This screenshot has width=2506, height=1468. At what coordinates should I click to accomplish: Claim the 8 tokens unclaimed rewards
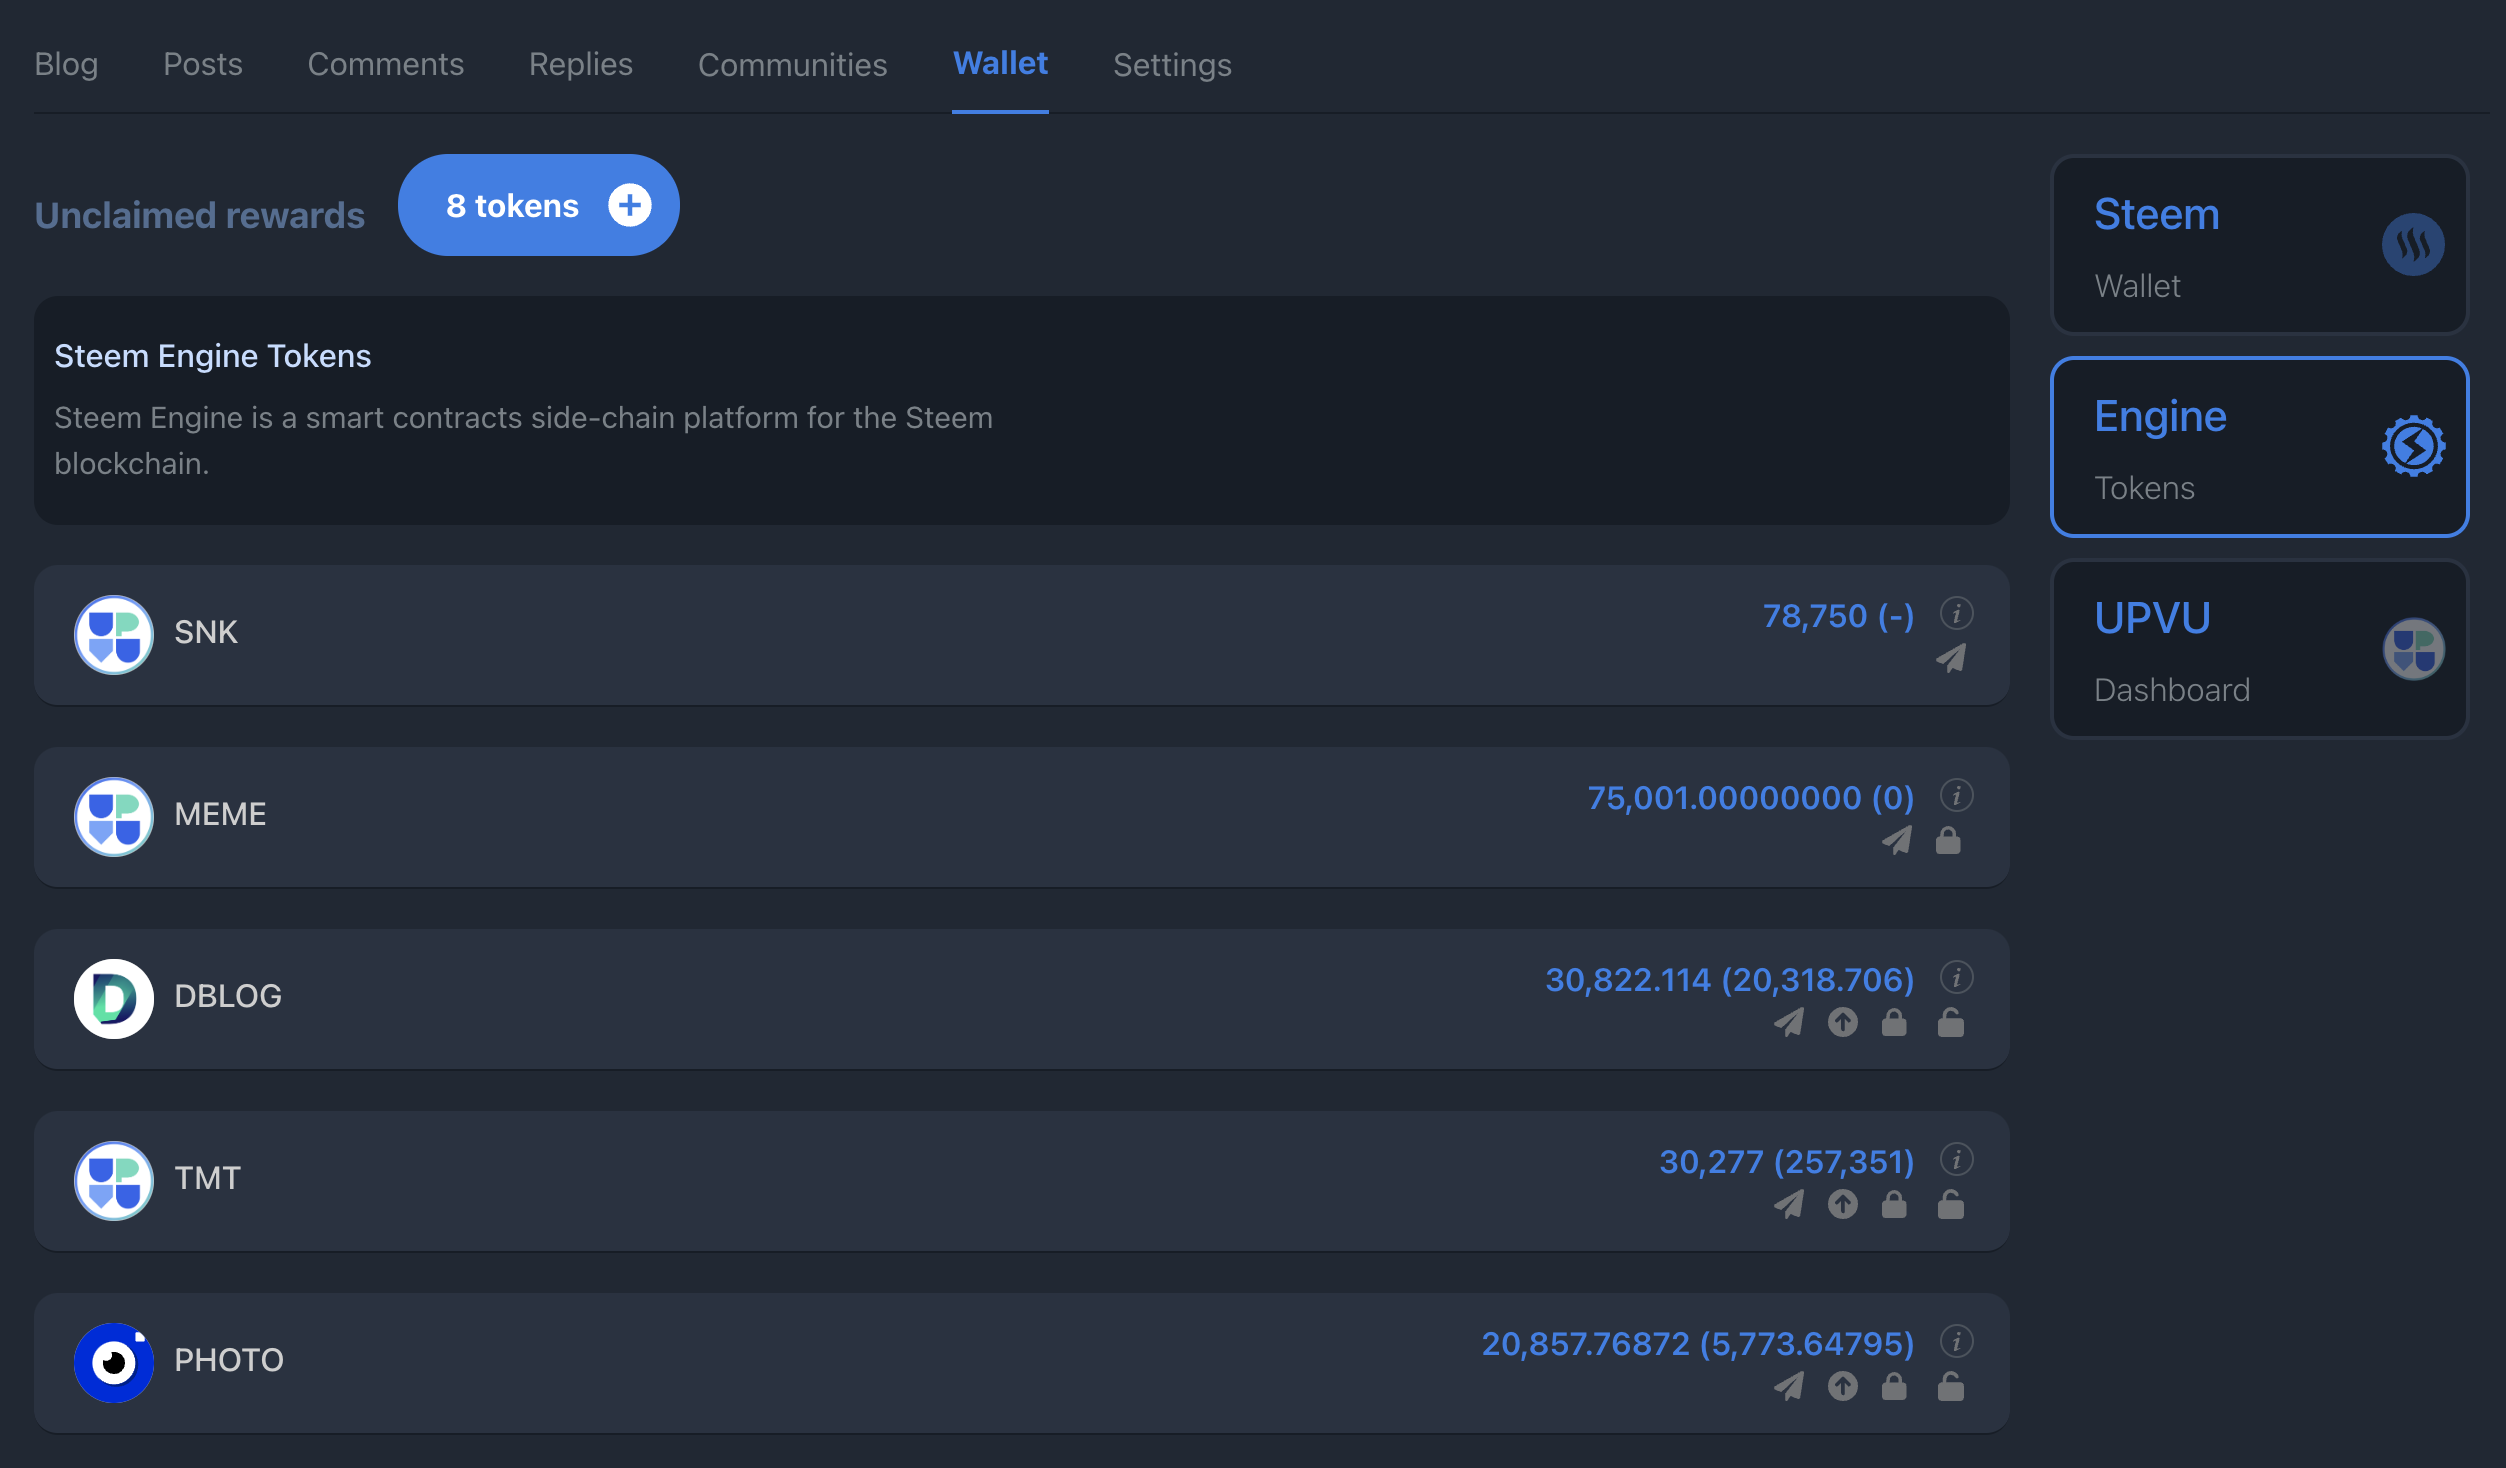point(512,205)
